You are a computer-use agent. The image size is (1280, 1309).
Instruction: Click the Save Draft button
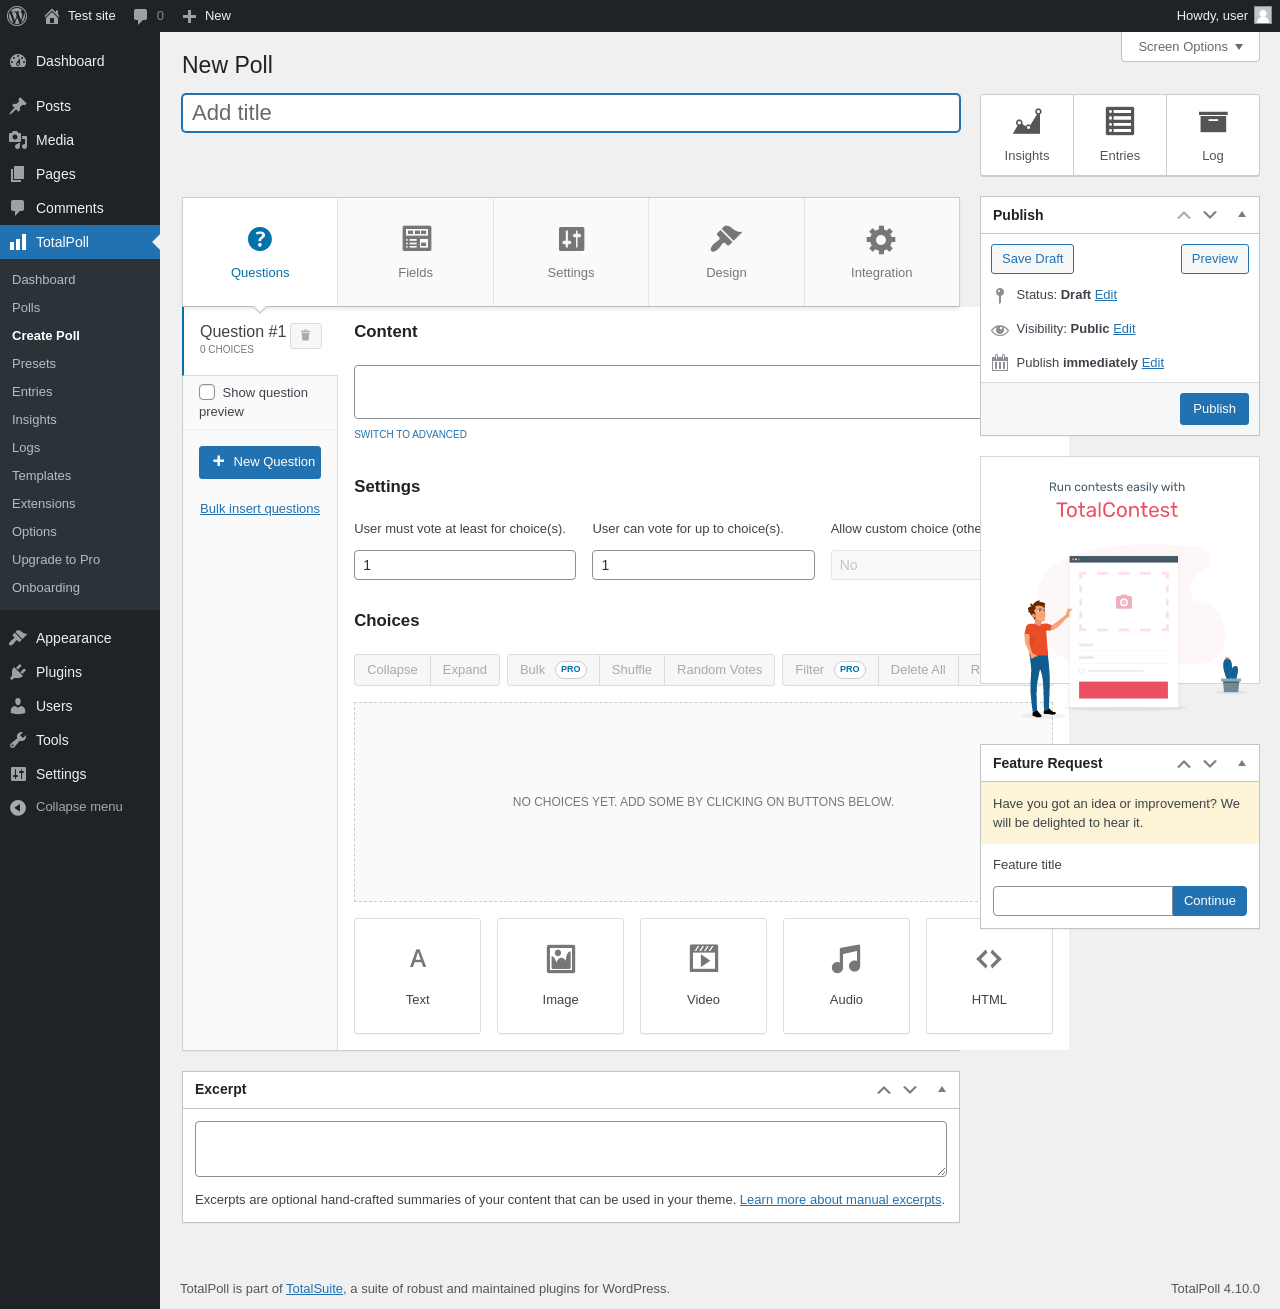tap(1033, 259)
